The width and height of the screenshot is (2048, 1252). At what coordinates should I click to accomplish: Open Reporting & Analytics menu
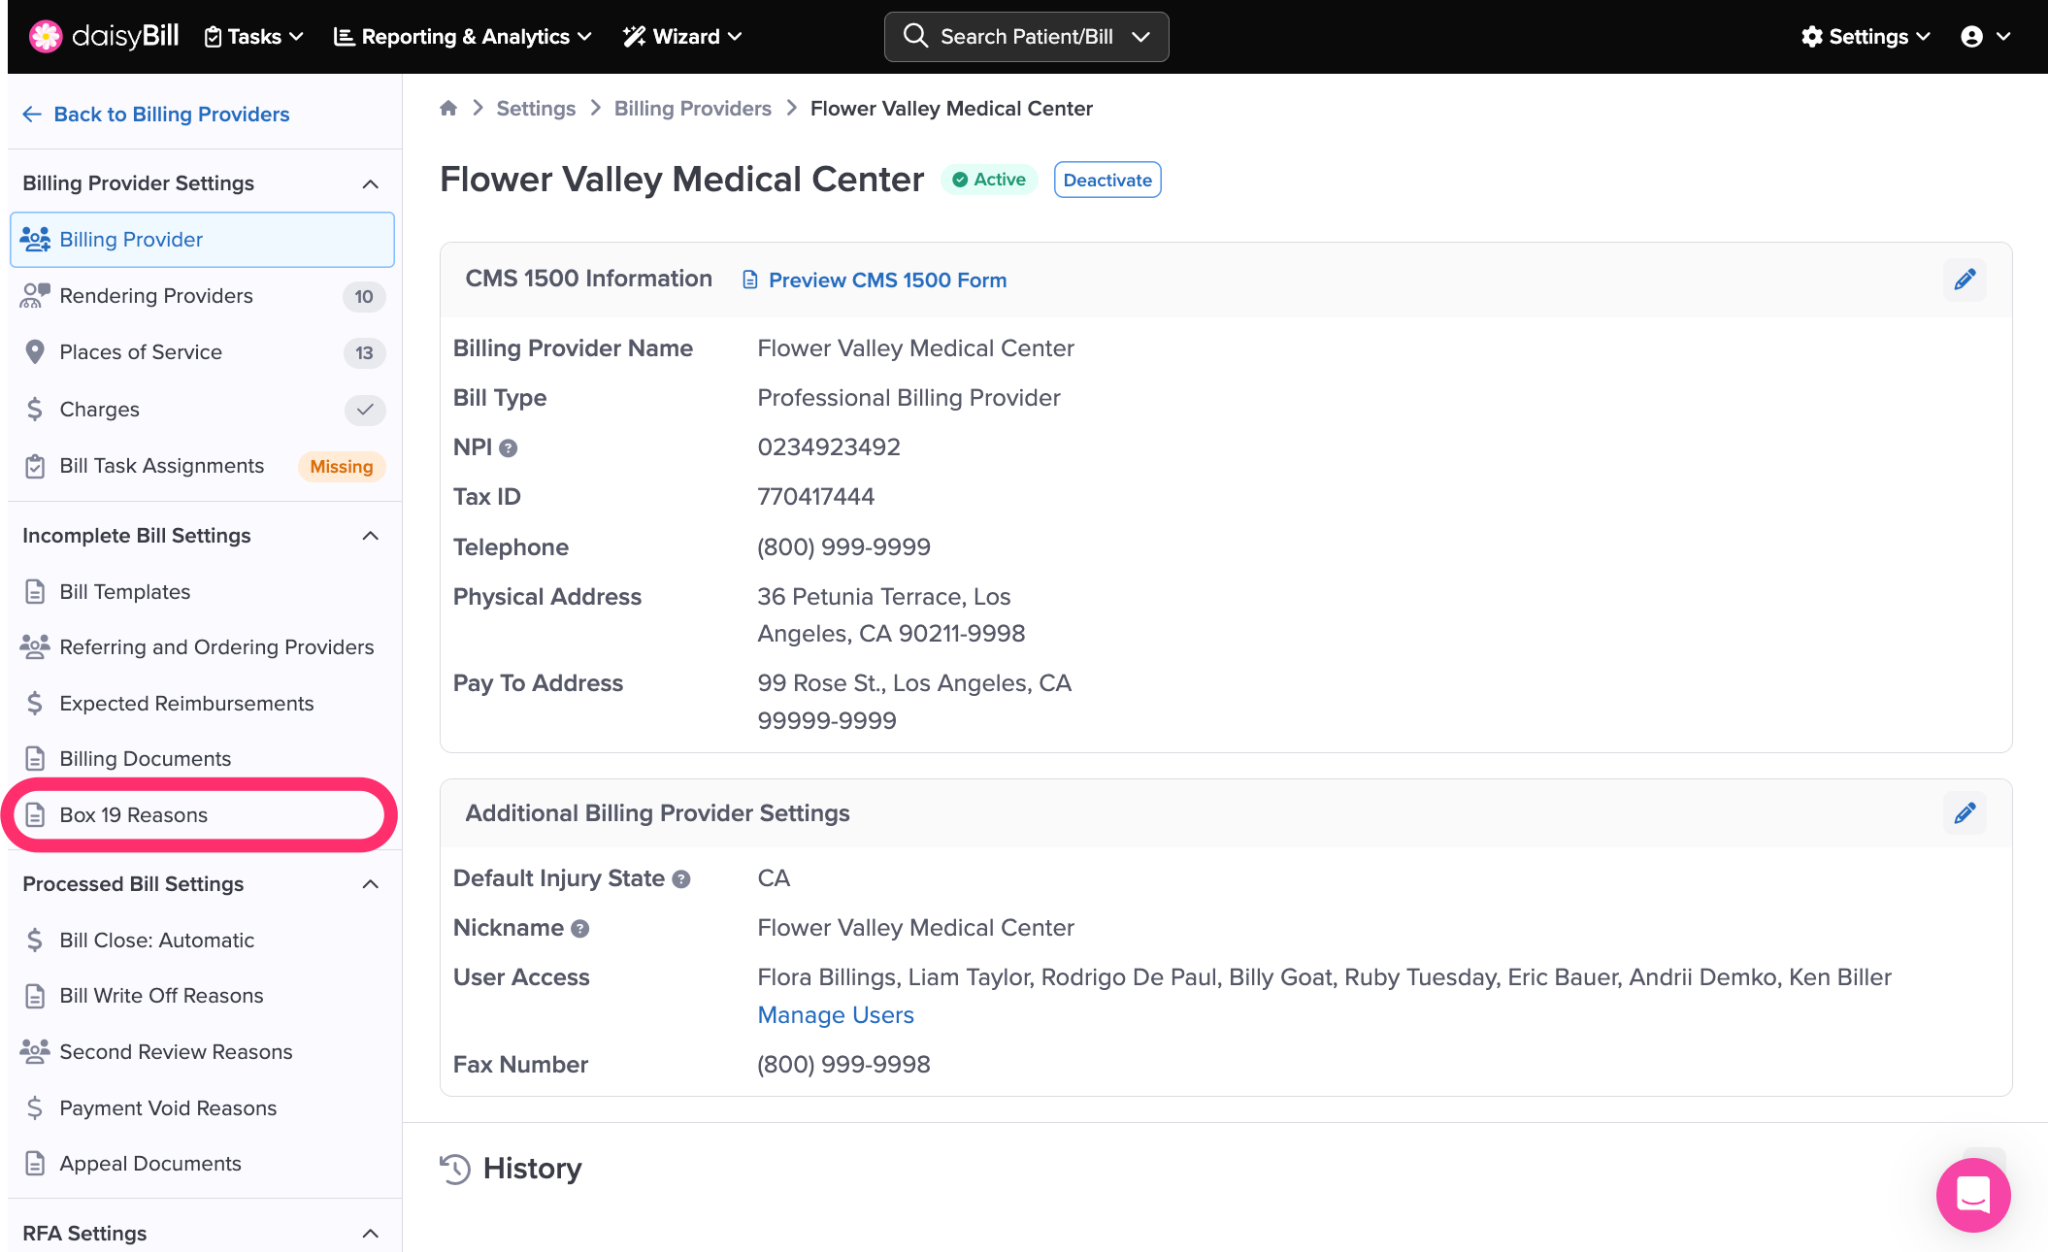click(x=462, y=37)
